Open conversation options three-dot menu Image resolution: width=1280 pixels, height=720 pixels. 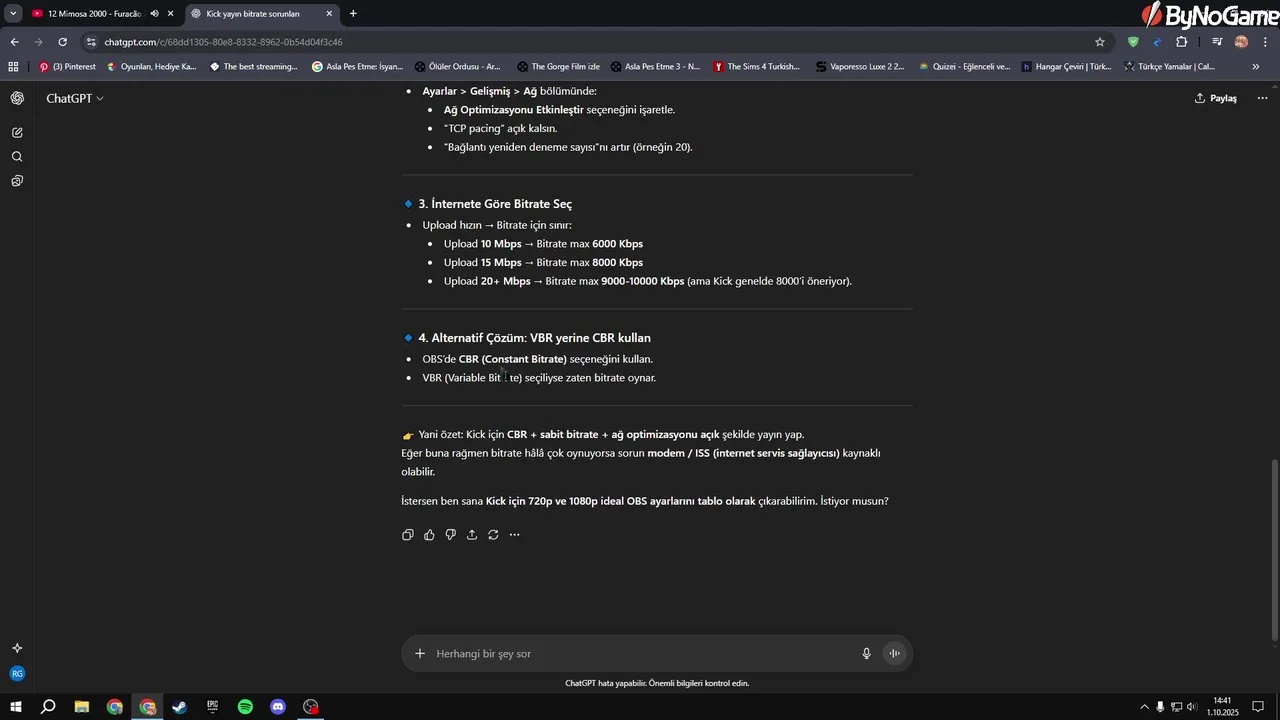(x=1262, y=98)
